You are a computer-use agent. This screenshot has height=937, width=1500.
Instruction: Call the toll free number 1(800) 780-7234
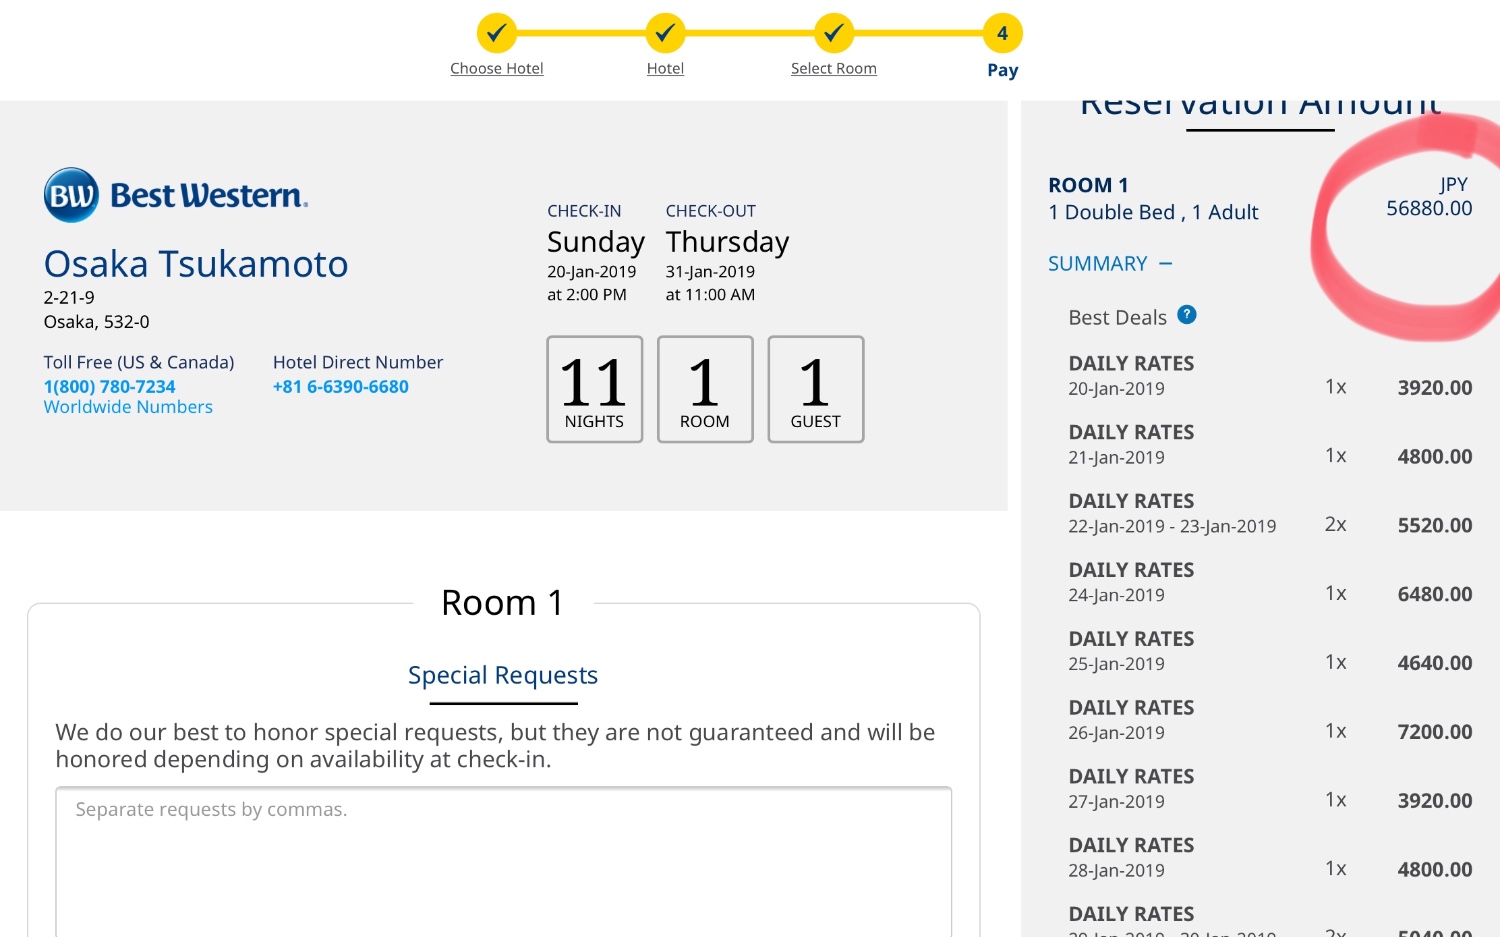pos(109,387)
